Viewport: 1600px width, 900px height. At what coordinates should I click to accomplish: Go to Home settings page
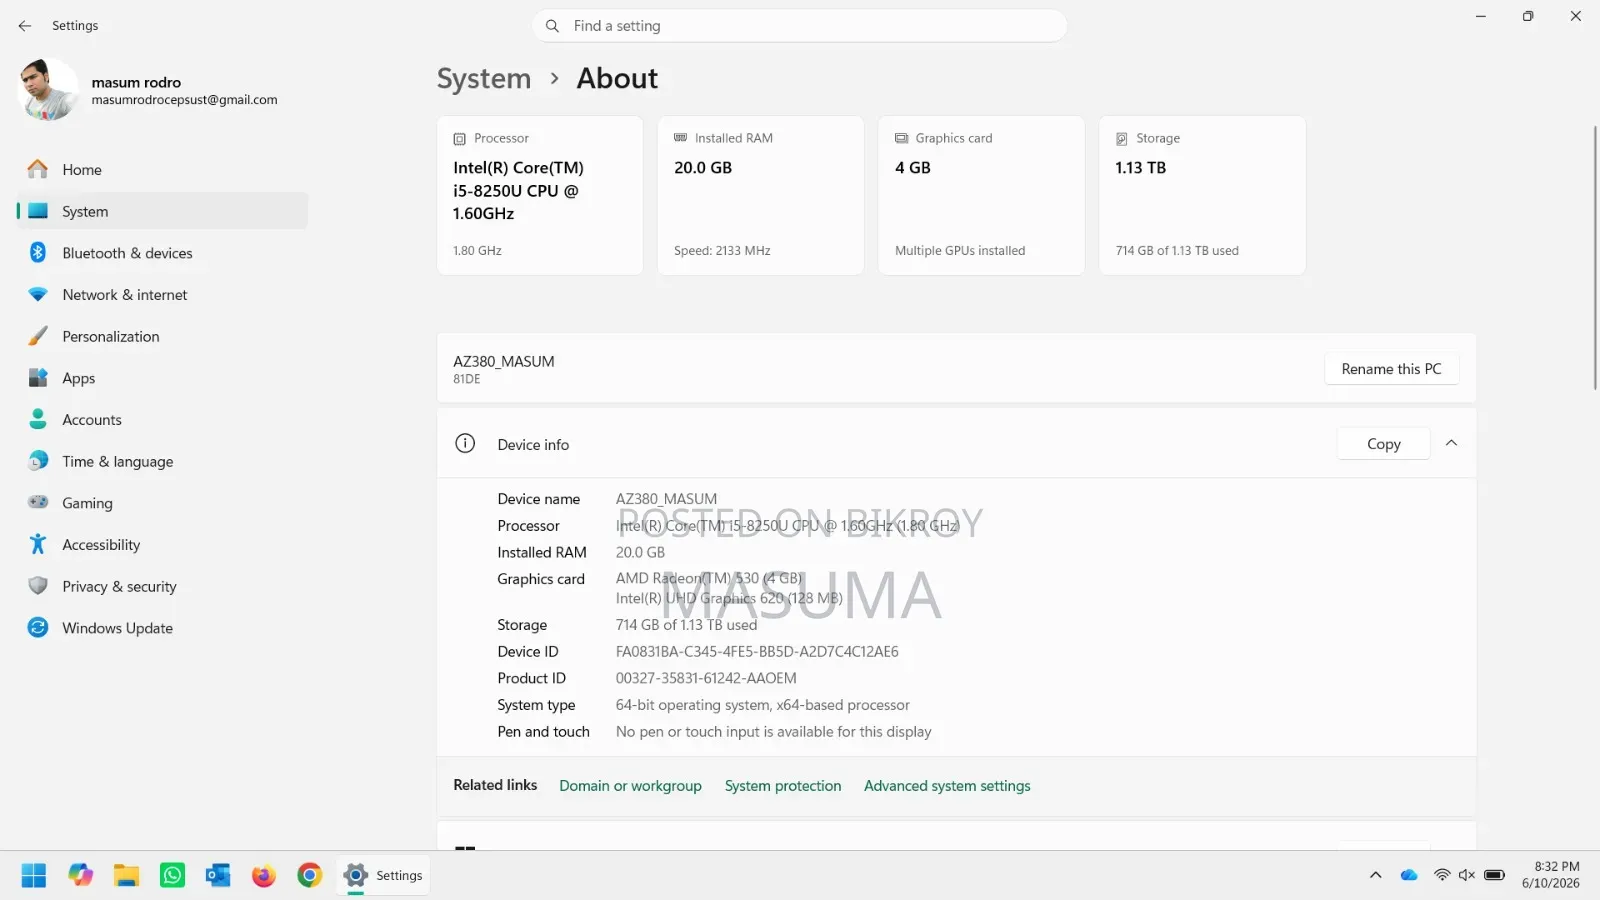162,170
